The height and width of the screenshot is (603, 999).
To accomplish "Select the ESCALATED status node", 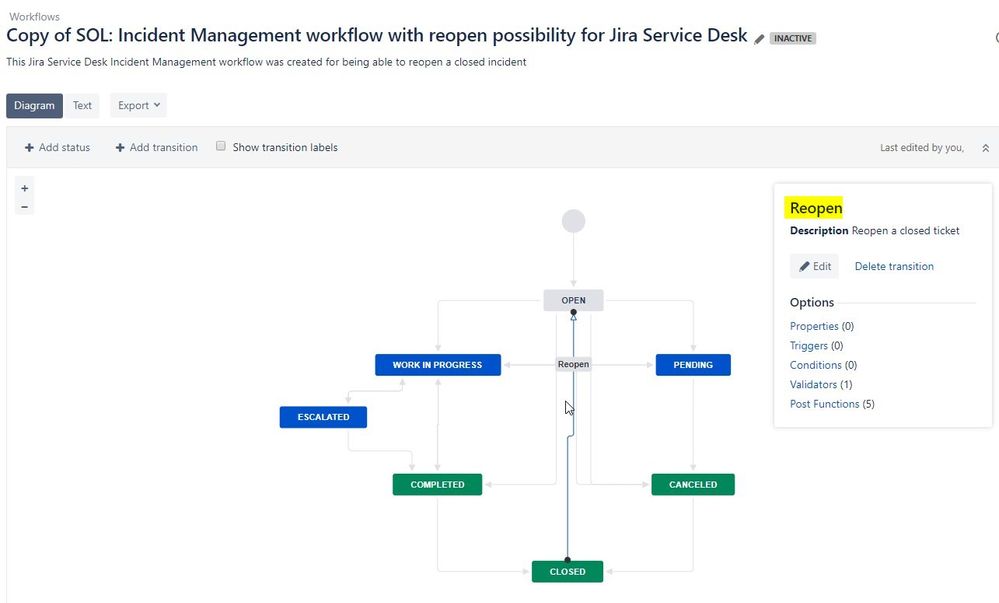I will point(323,417).
